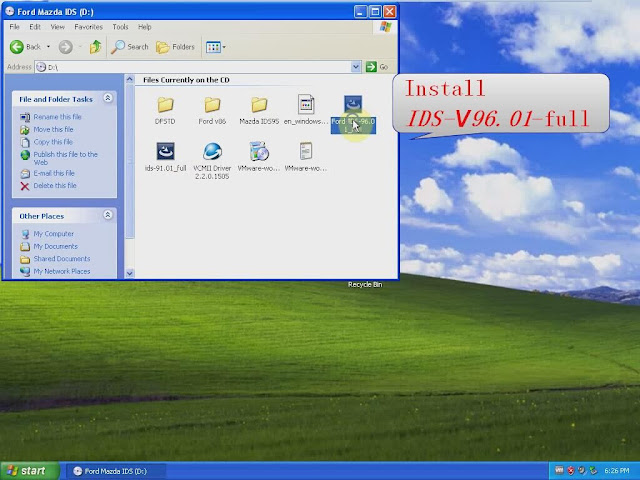
Task: Open the Favorites menu
Action: tap(89, 27)
